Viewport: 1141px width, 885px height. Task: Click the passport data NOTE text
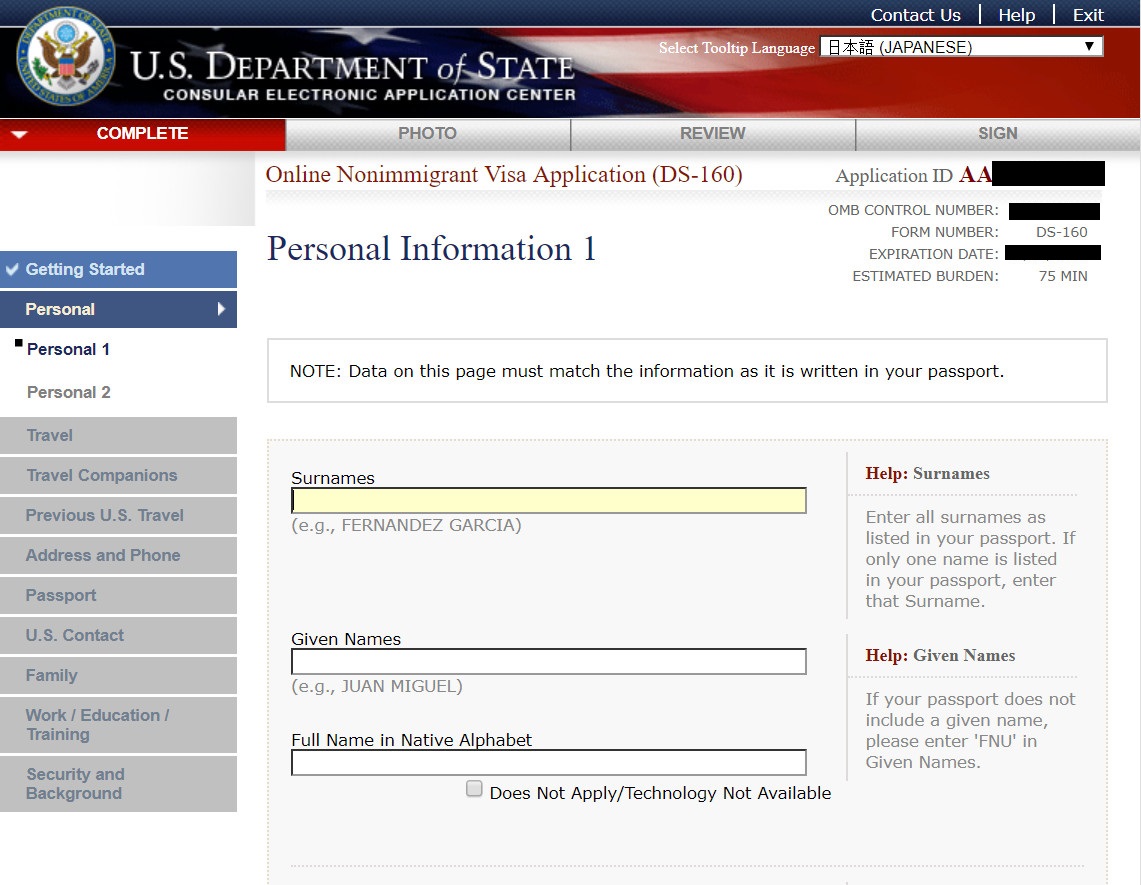pos(647,371)
